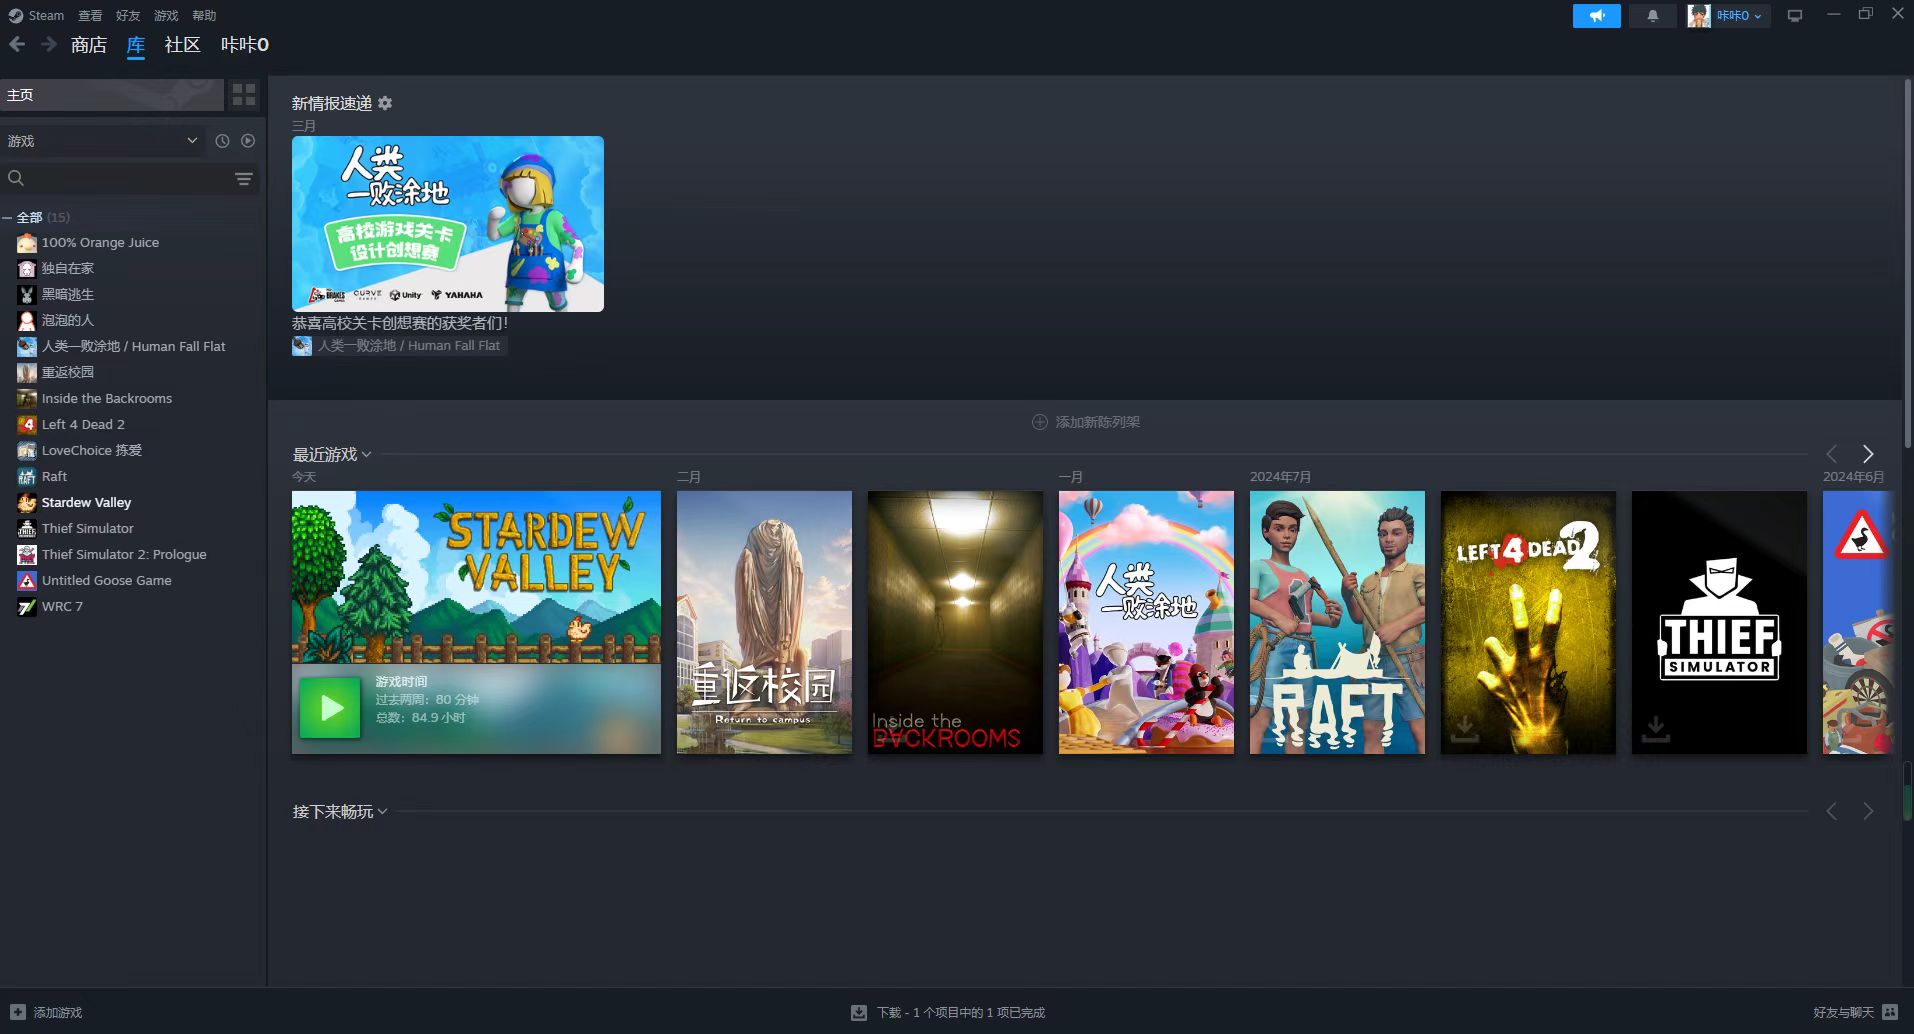
Task: Select Human Fall Flat in the sidebar list
Action: point(134,346)
